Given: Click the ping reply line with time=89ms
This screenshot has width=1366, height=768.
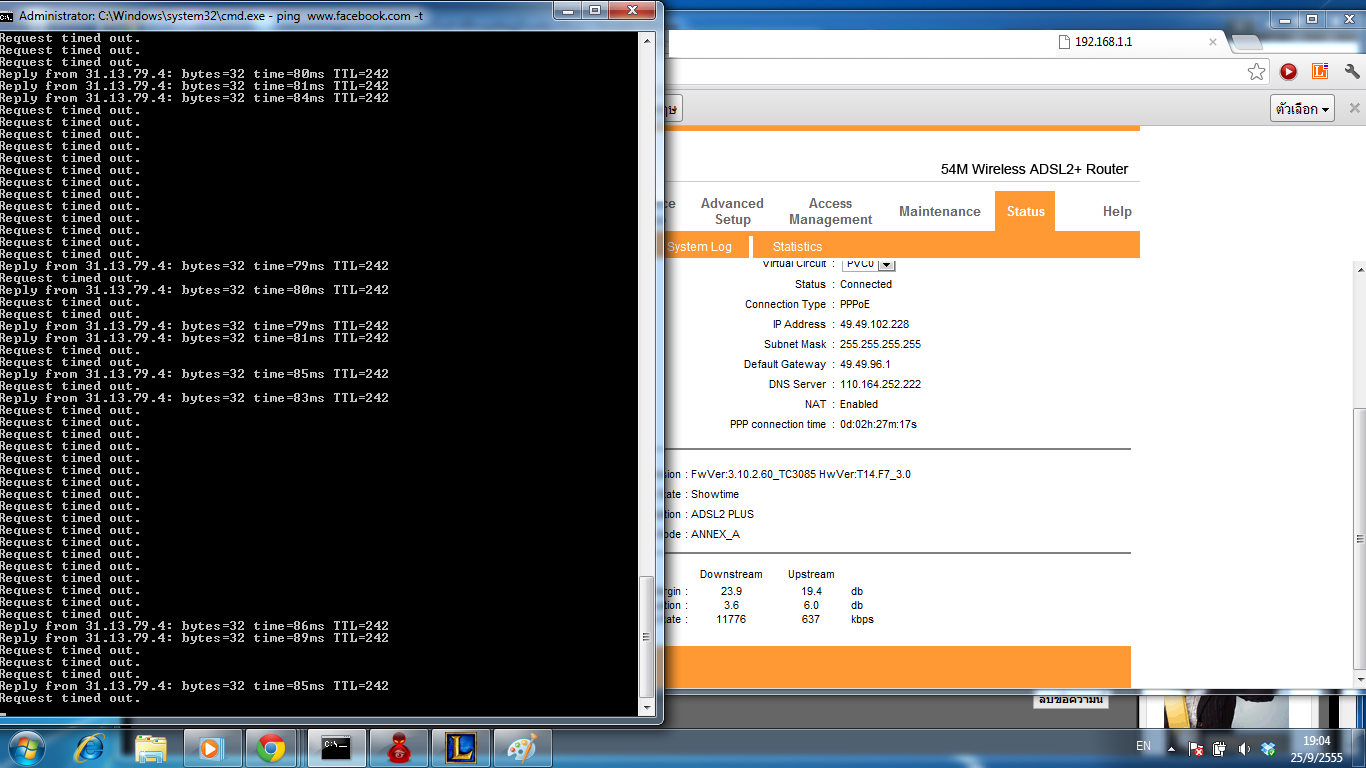Looking at the screenshot, I should 194,638.
